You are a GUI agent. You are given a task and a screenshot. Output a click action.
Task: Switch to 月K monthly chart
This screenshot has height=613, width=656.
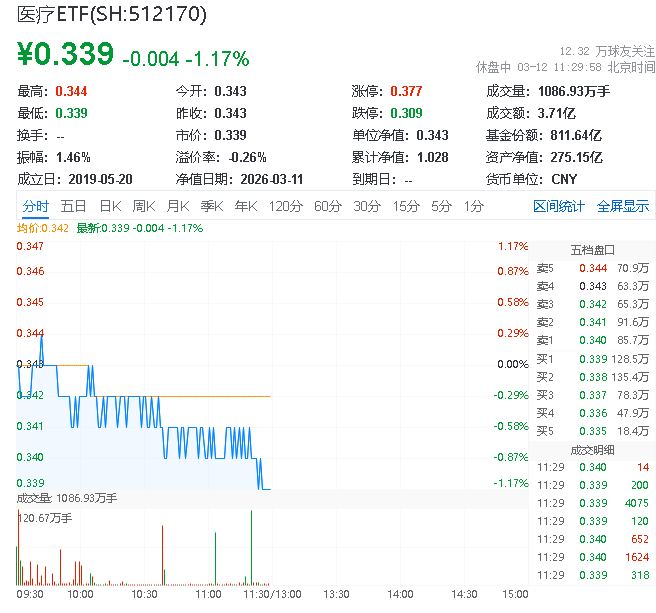[178, 206]
